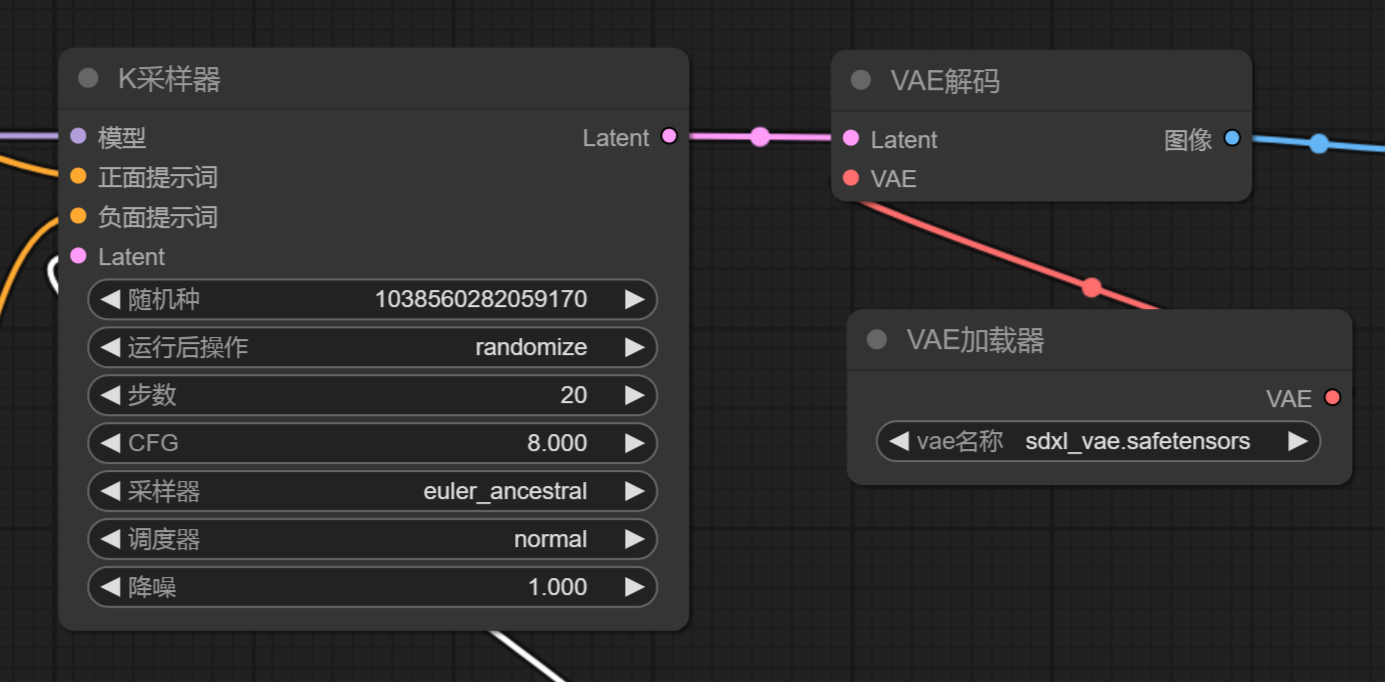Open the vae名称 sdxl_vae.safetensors dropdown
1385x682 pixels.
point(1099,441)
